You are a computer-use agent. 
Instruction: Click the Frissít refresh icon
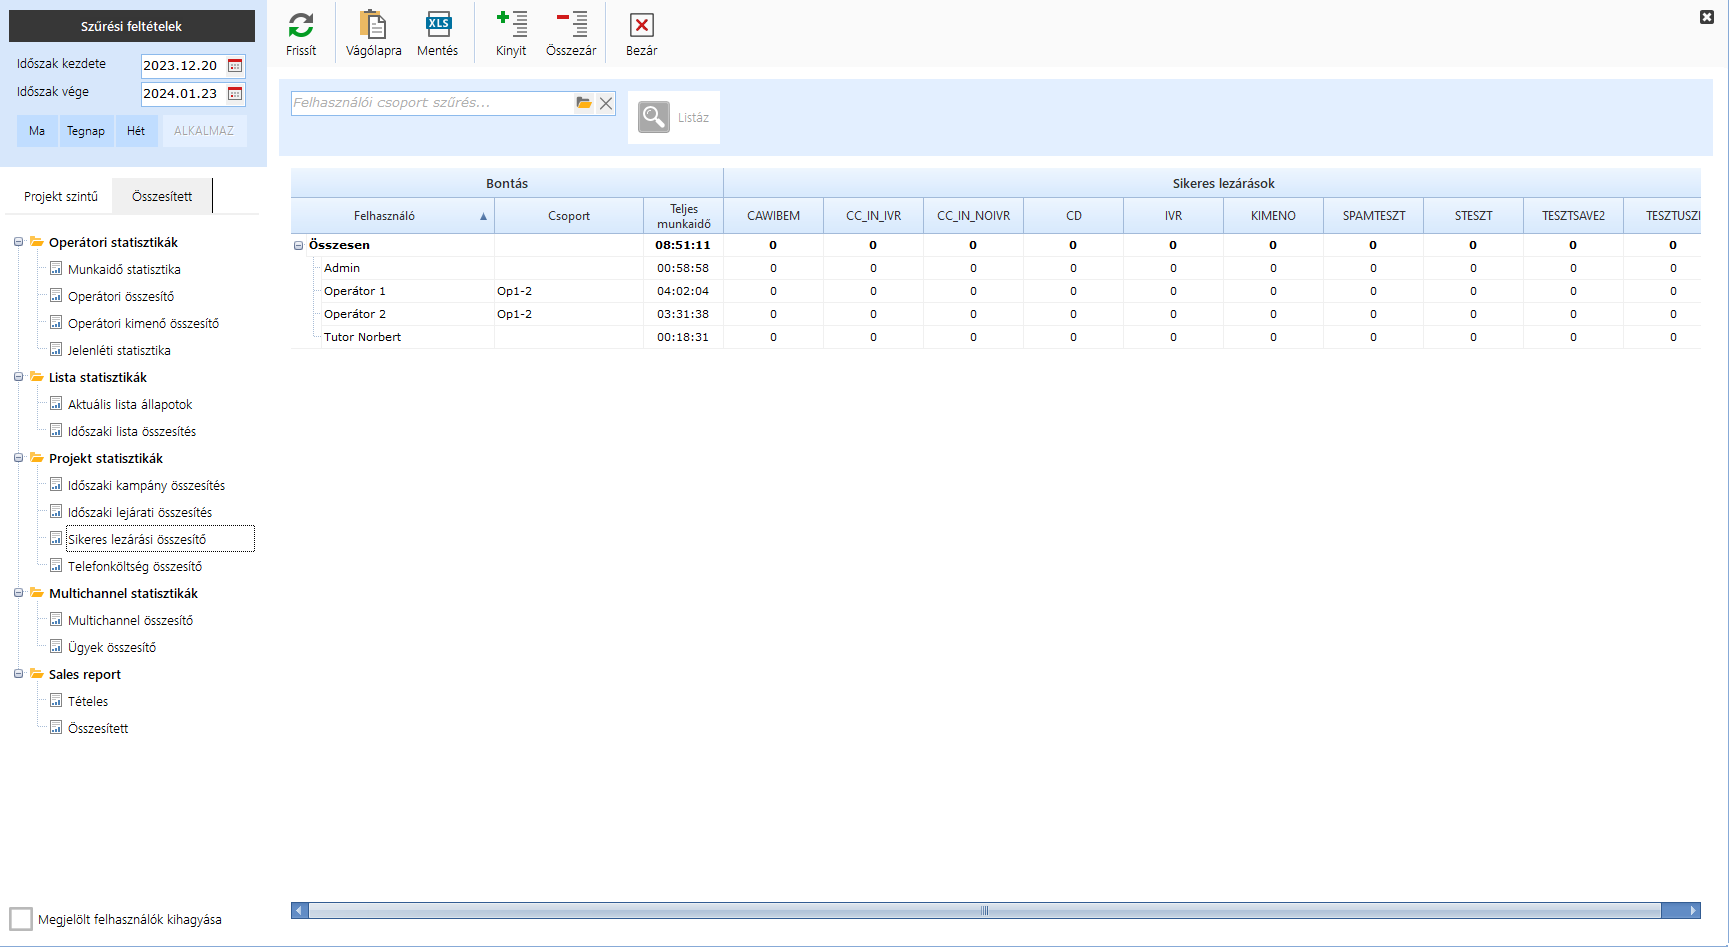301,25
